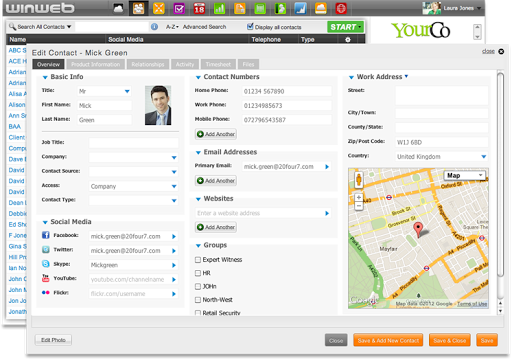512x360 pixels.
Task: Open the green bar chart icon
Action: tap(219, 8)
